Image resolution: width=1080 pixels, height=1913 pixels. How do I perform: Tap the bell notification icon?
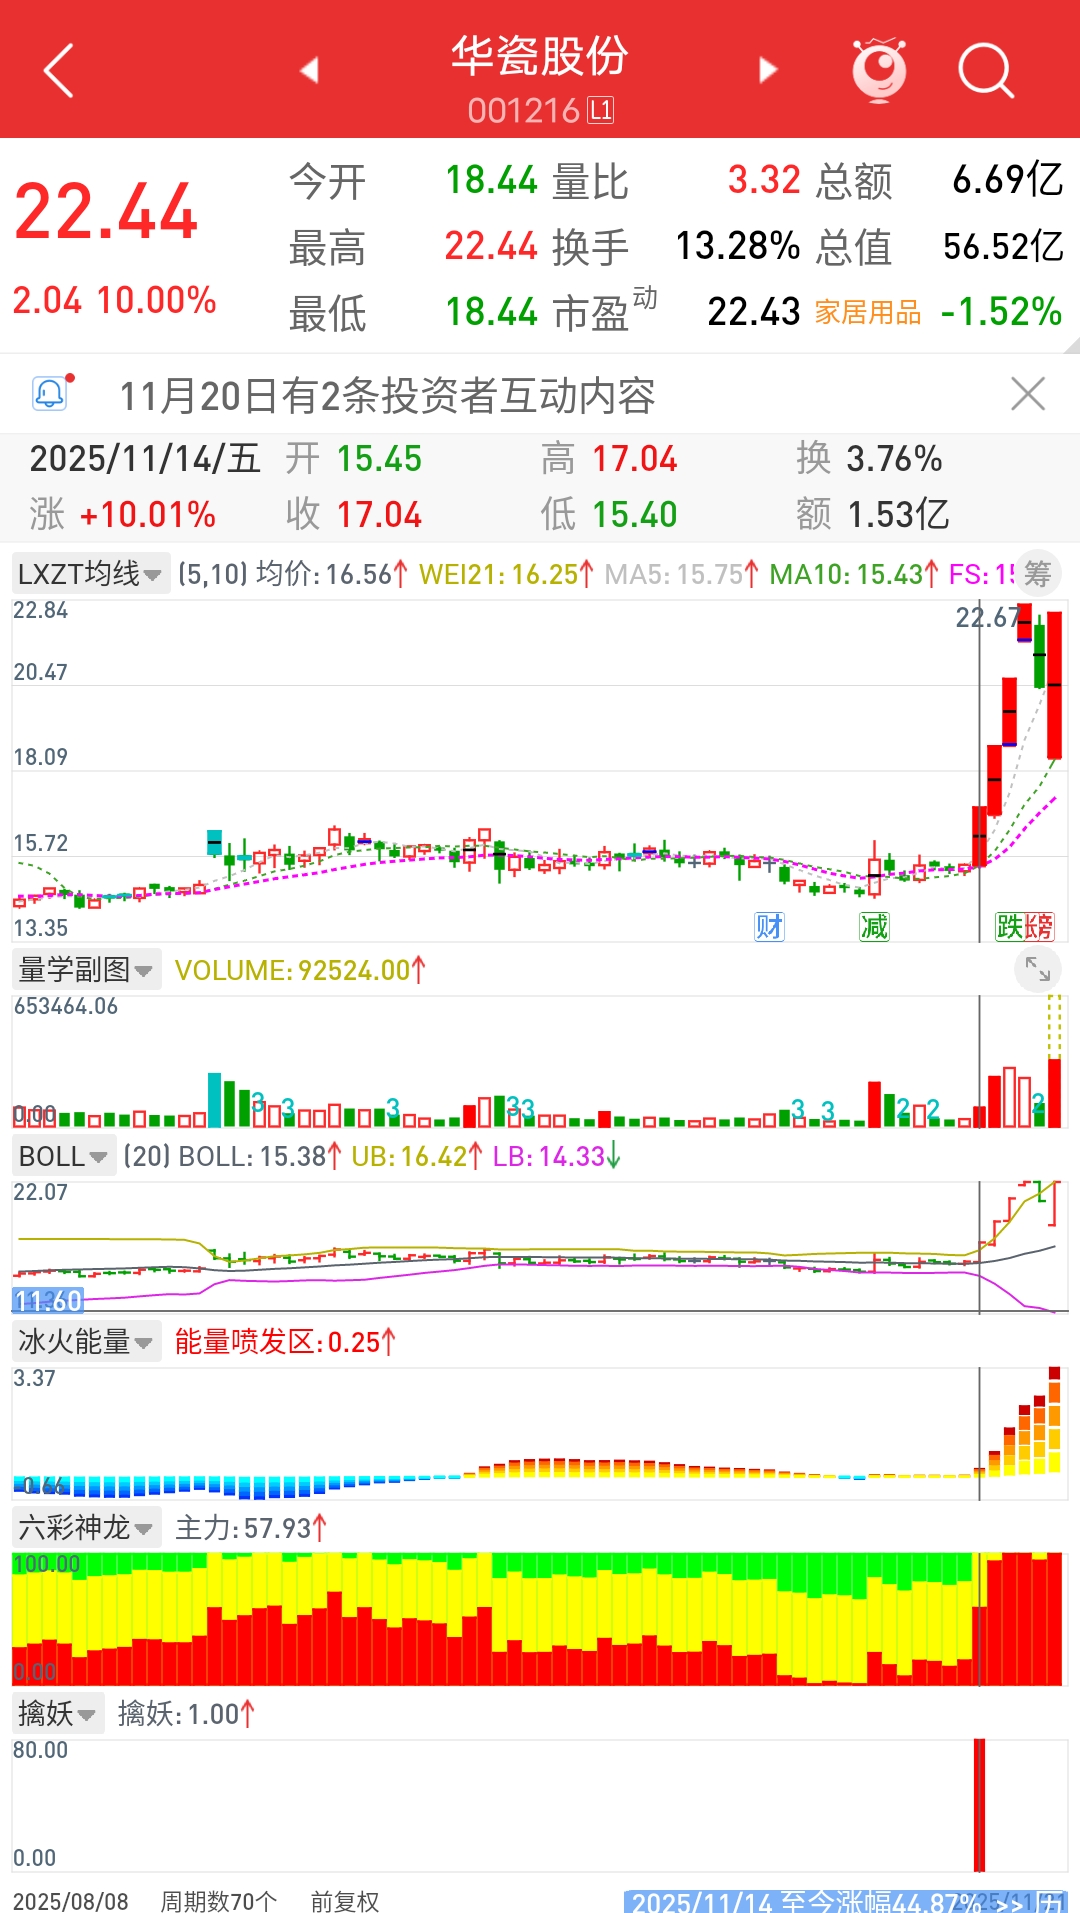coord(51,393)
